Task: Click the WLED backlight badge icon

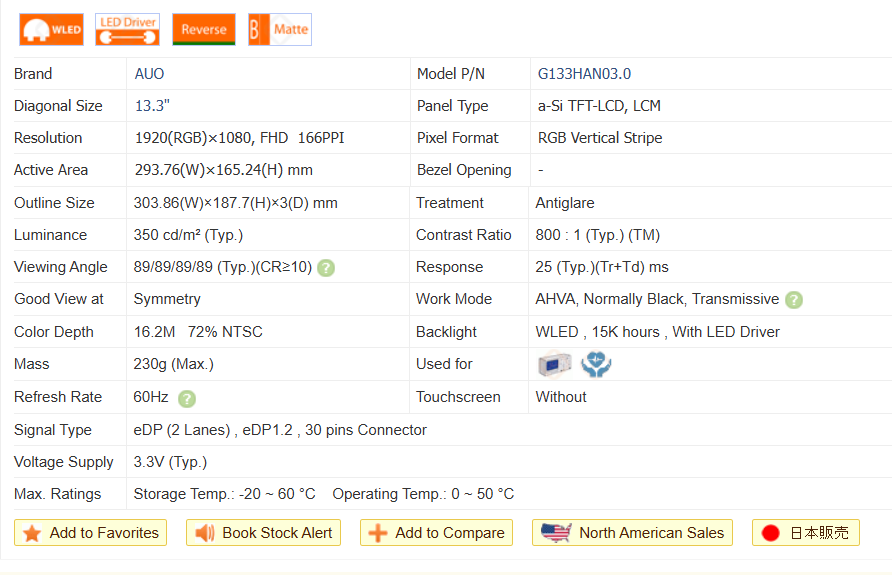Action: [51, 30]
